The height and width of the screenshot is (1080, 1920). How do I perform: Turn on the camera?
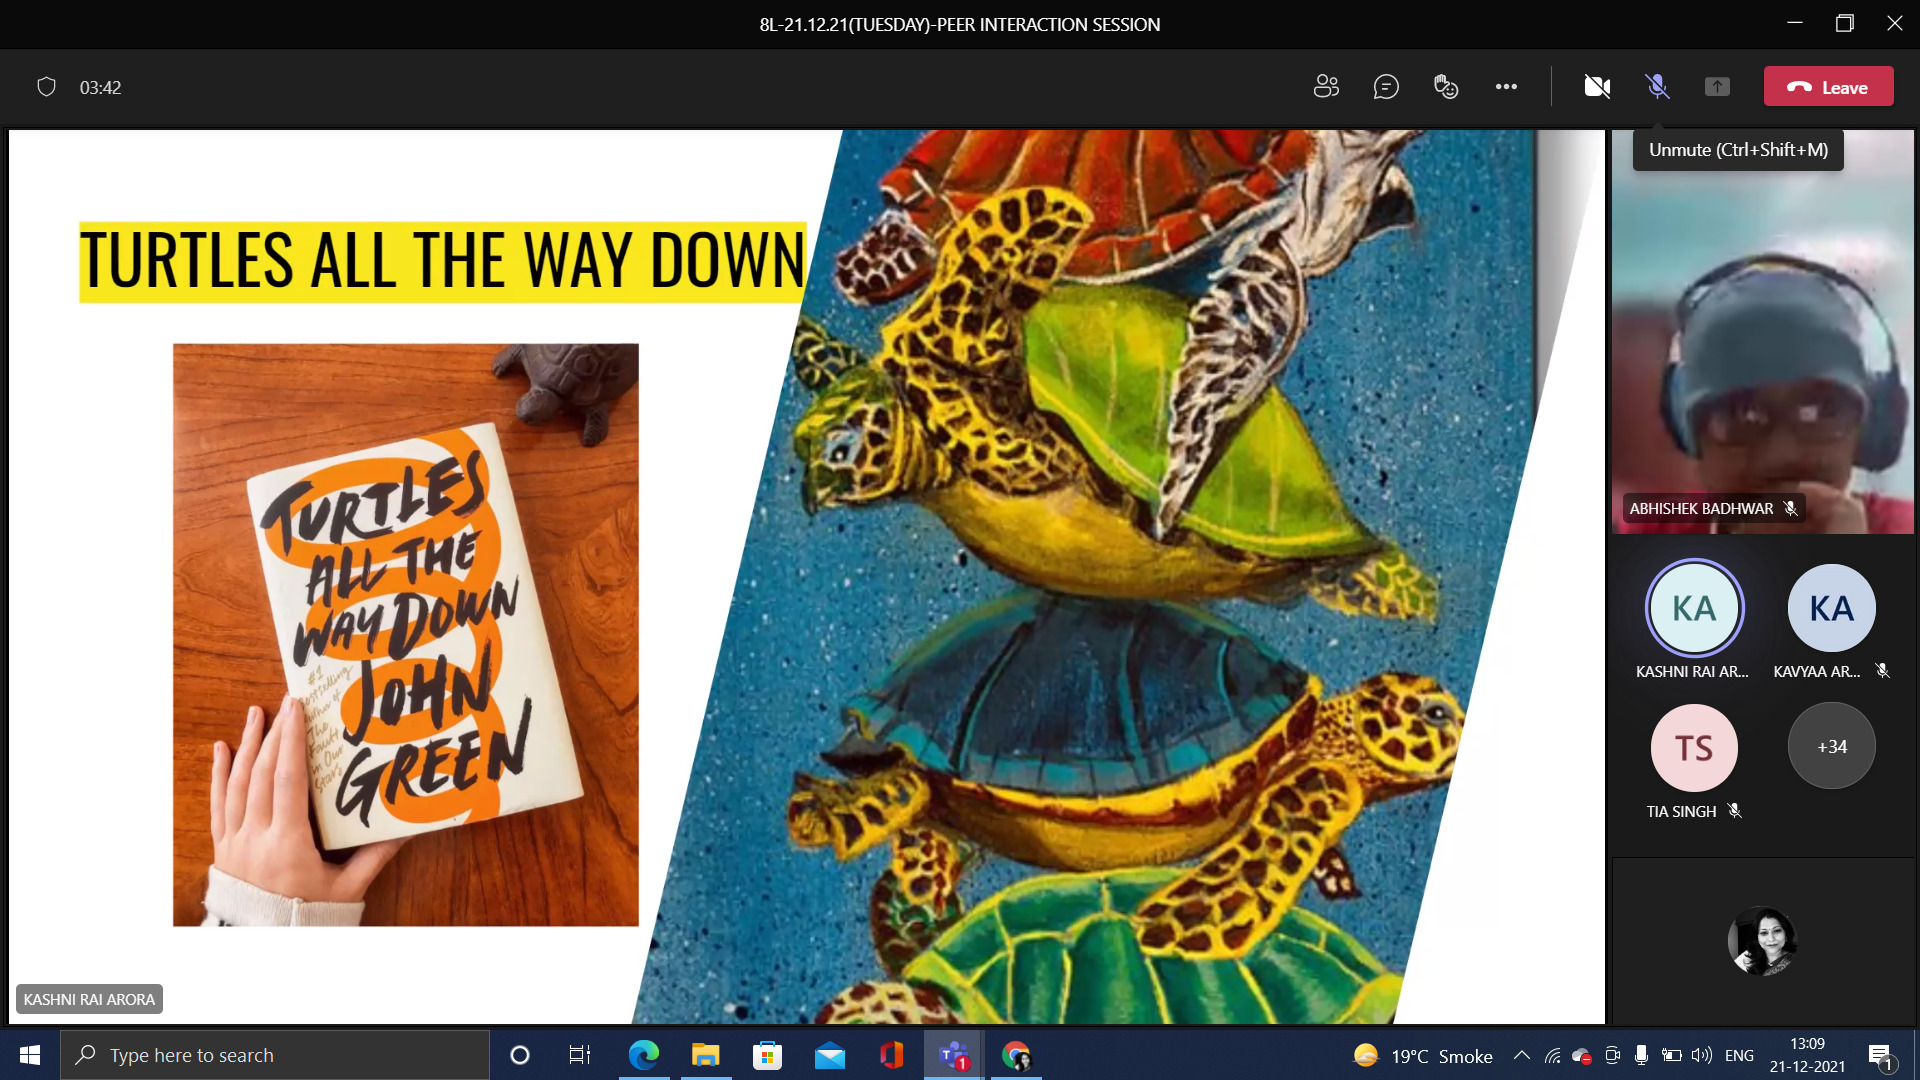(x=1597, y=87)
